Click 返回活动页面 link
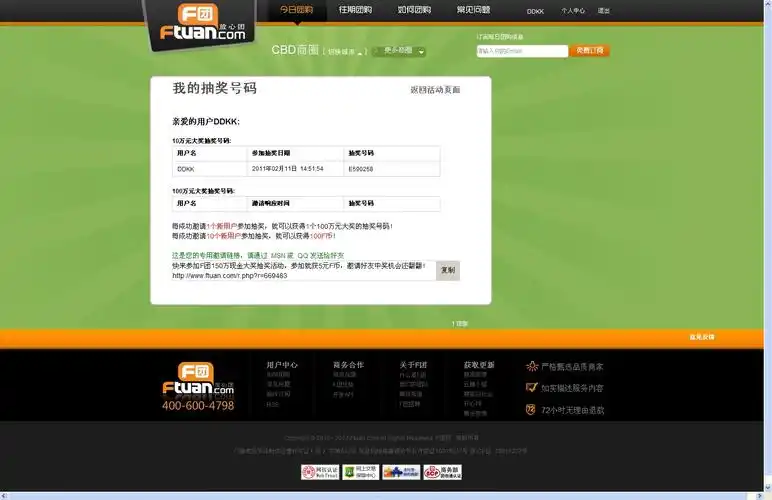 (x=435, y=90)
